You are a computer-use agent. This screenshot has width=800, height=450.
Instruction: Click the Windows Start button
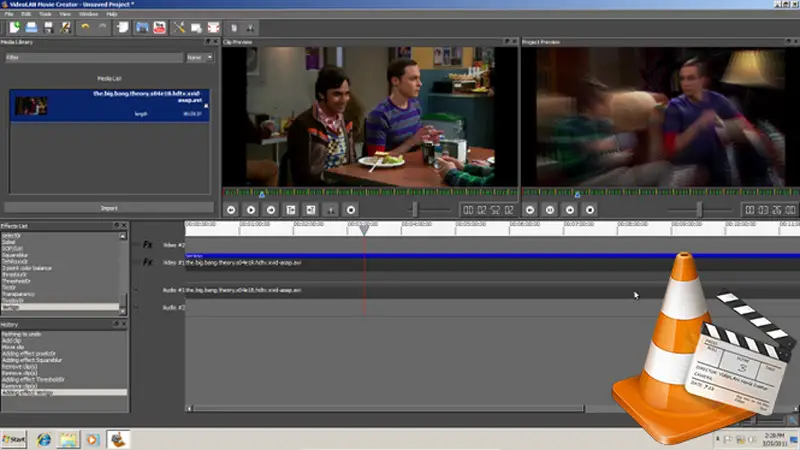(14, 439)
